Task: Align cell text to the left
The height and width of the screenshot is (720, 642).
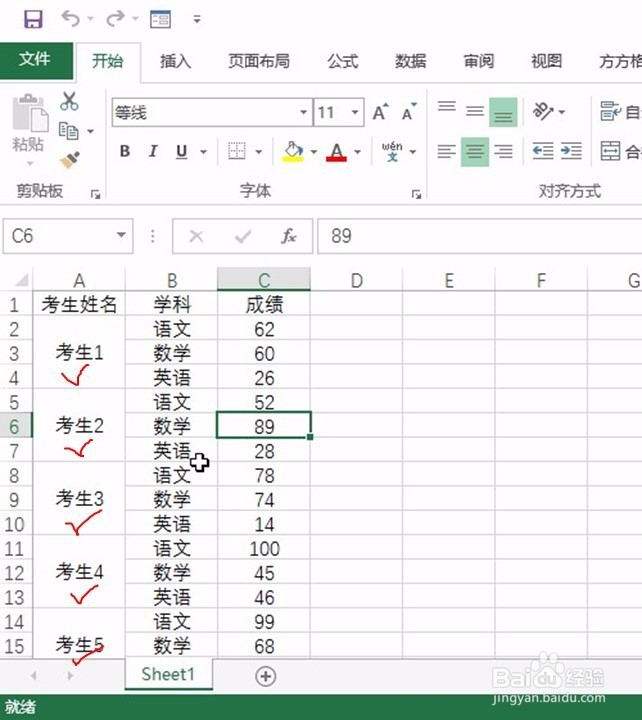Action: 446,151
